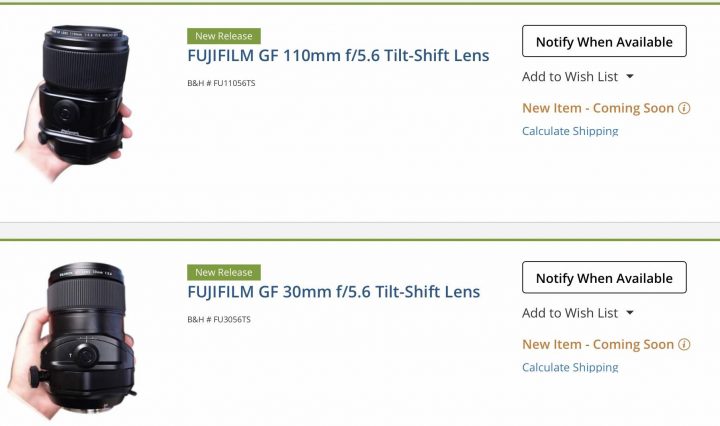This screenshot has width=720, height=426.
Task: Select B&H # FU11056TS product code
Action: pos(221,84)
